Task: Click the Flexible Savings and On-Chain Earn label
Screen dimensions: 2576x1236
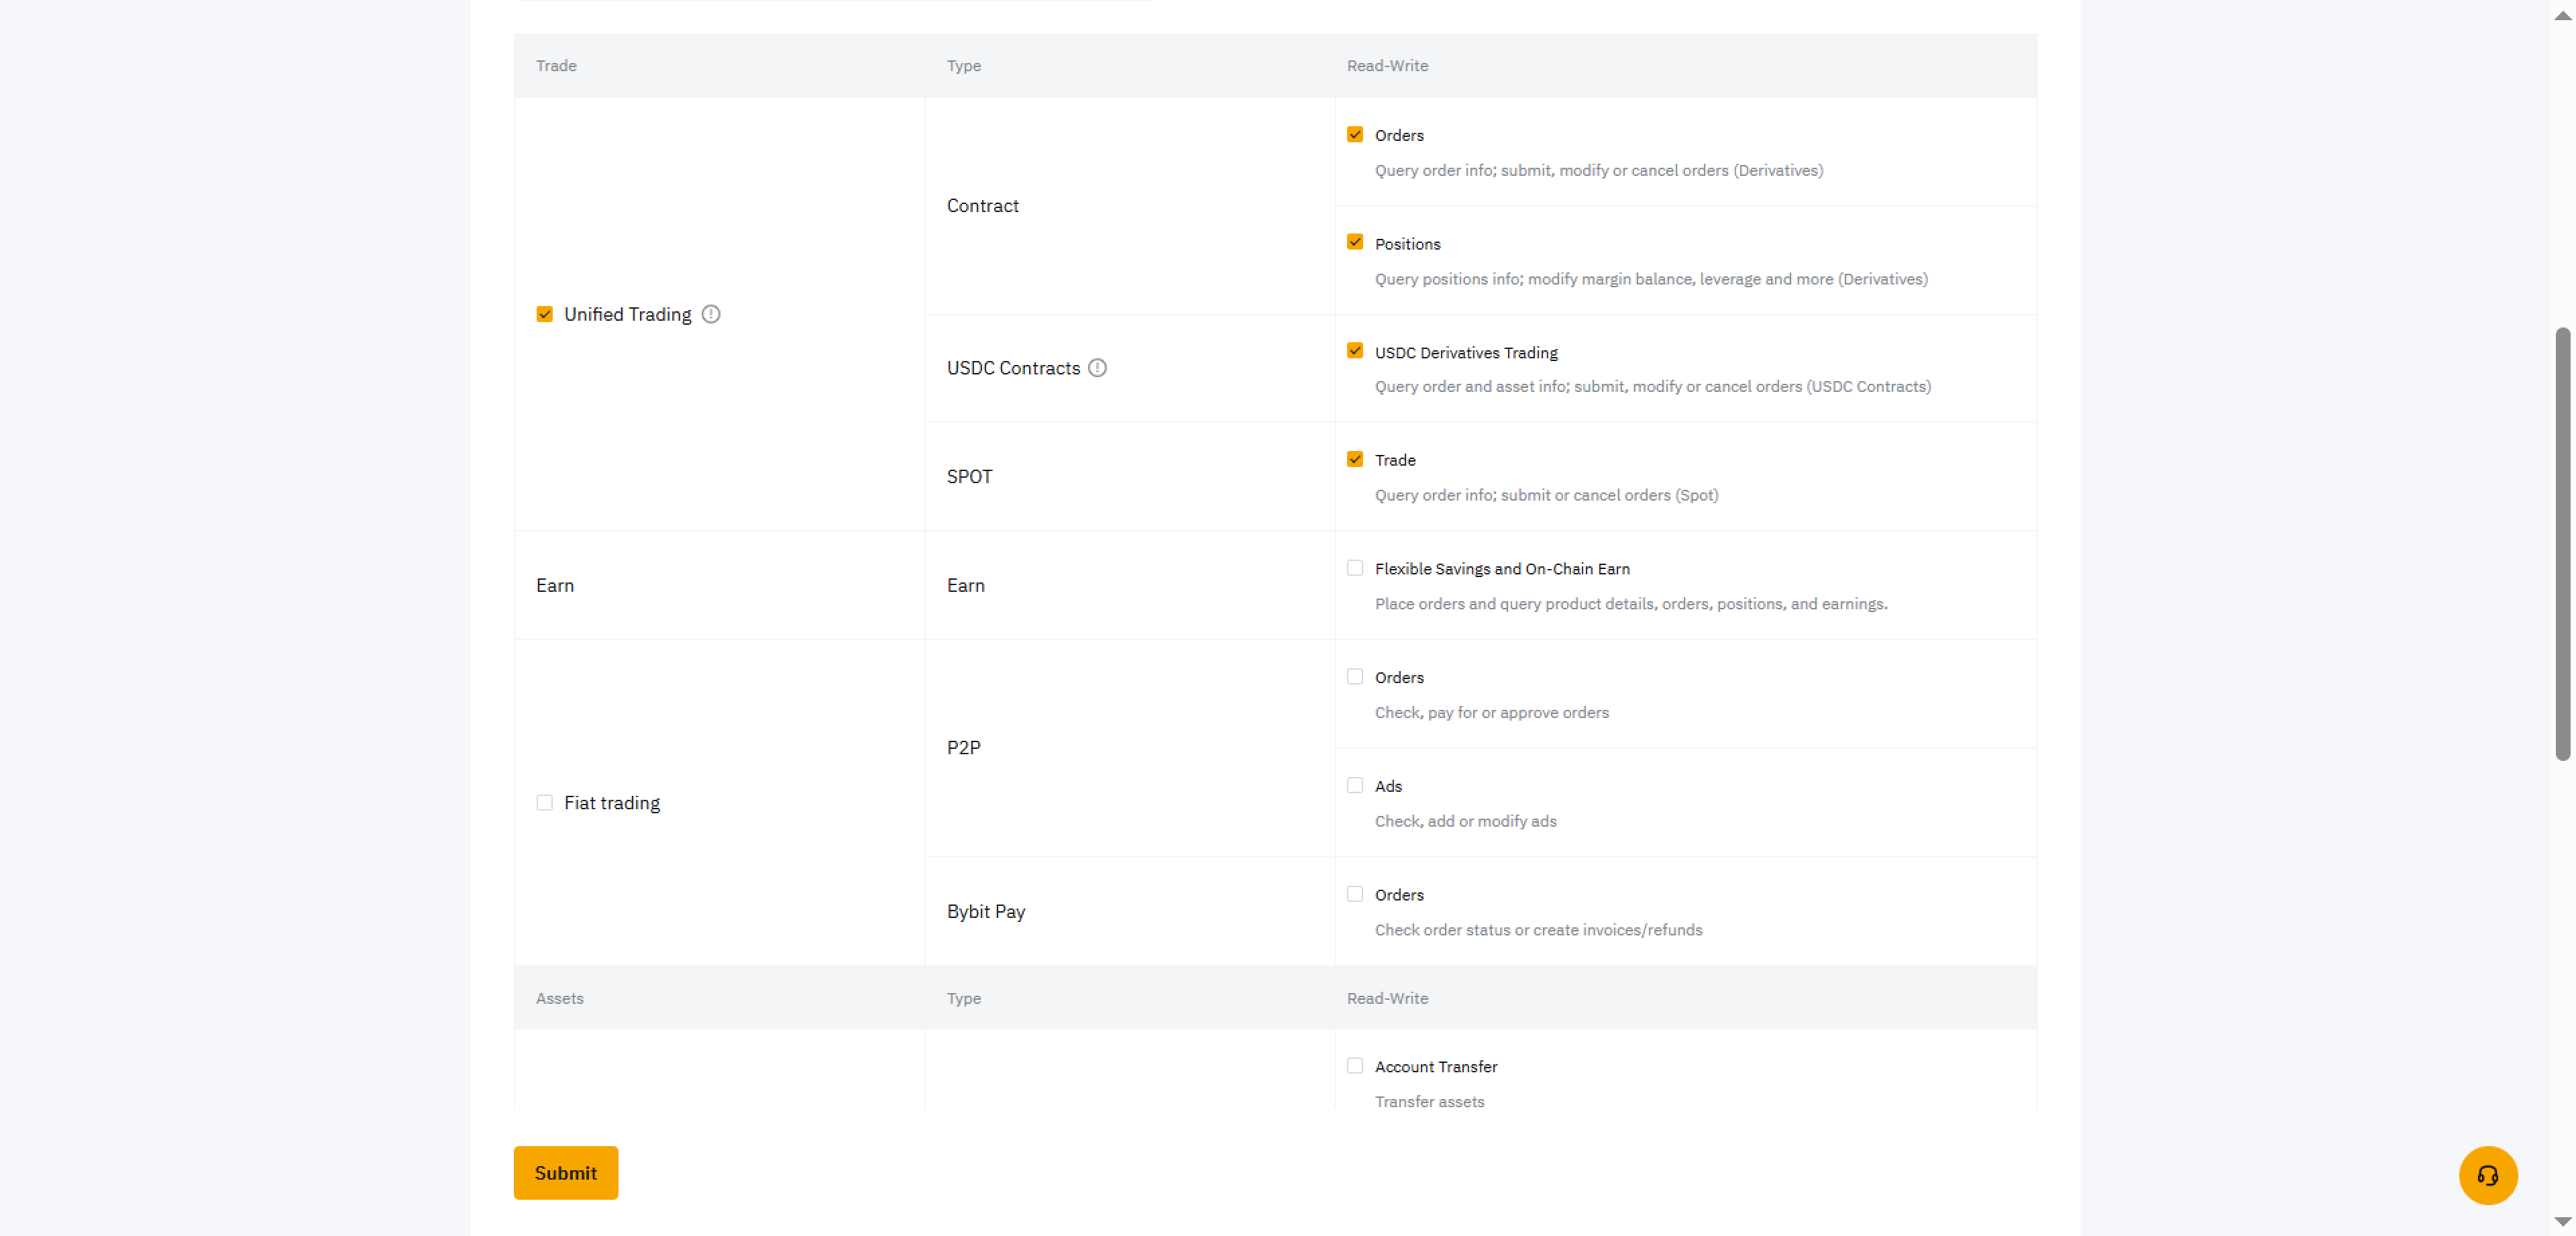Action: click(x=1501, y=569)
